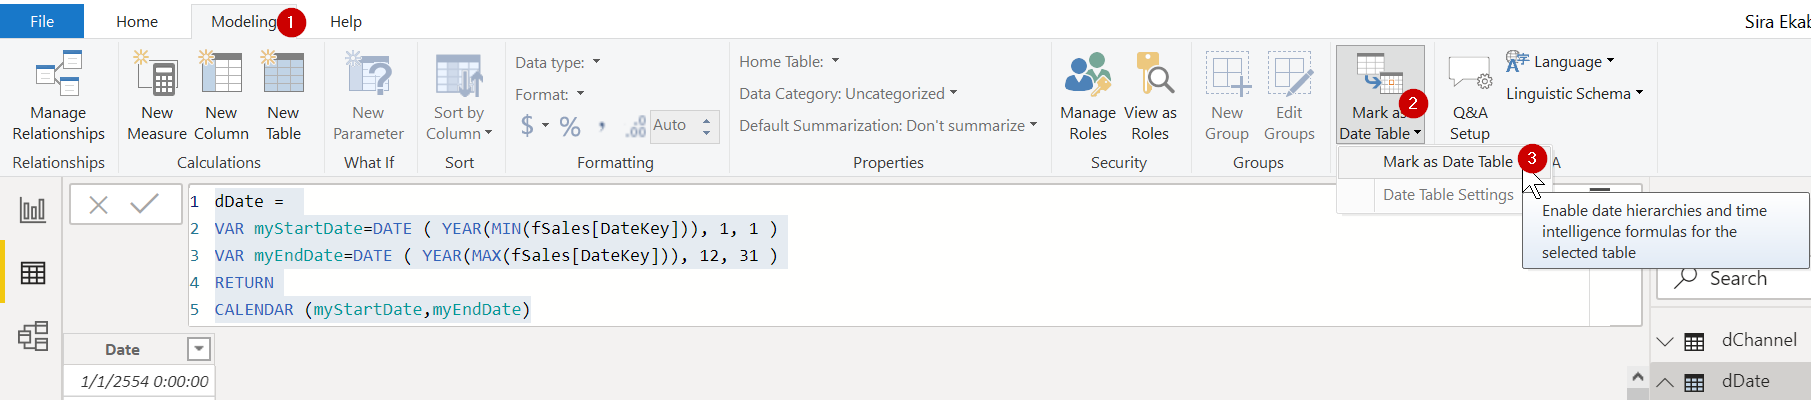
Task: Open the Linguistic Schema menu
Action: (x=1574, y=94)
